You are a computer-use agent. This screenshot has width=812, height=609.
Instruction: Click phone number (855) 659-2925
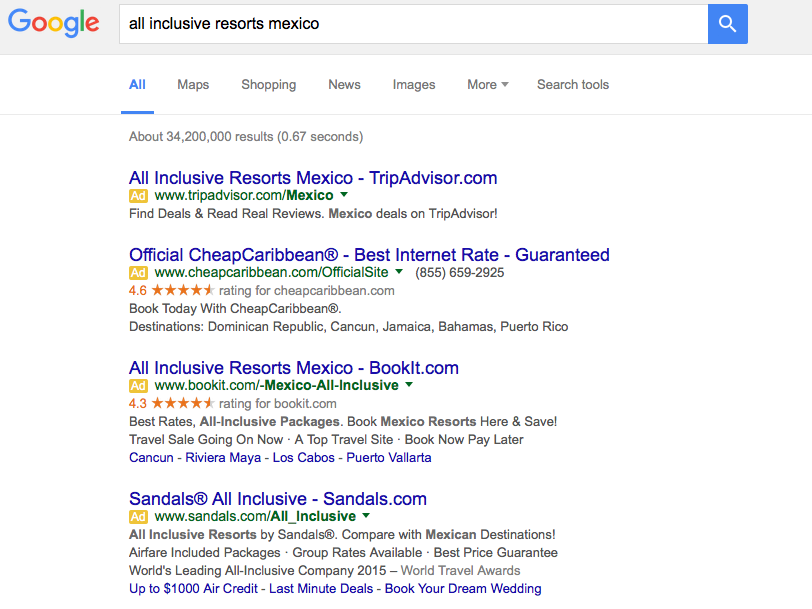pyautogui.click(x=459, y=273)
